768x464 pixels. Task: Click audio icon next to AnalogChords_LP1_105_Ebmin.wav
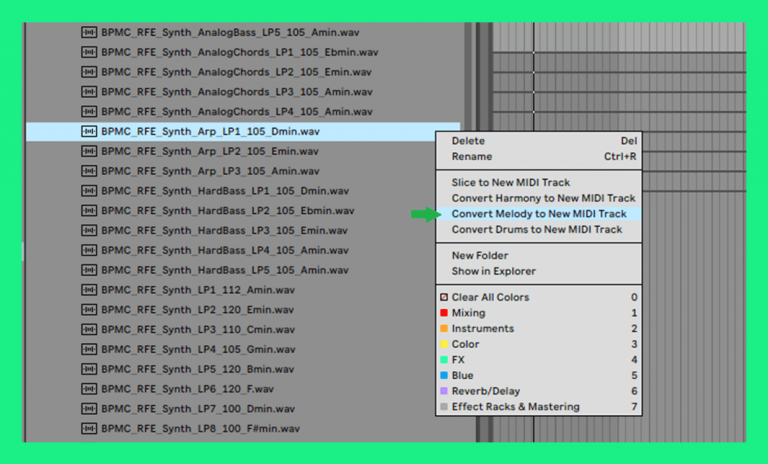click(88, 52)
